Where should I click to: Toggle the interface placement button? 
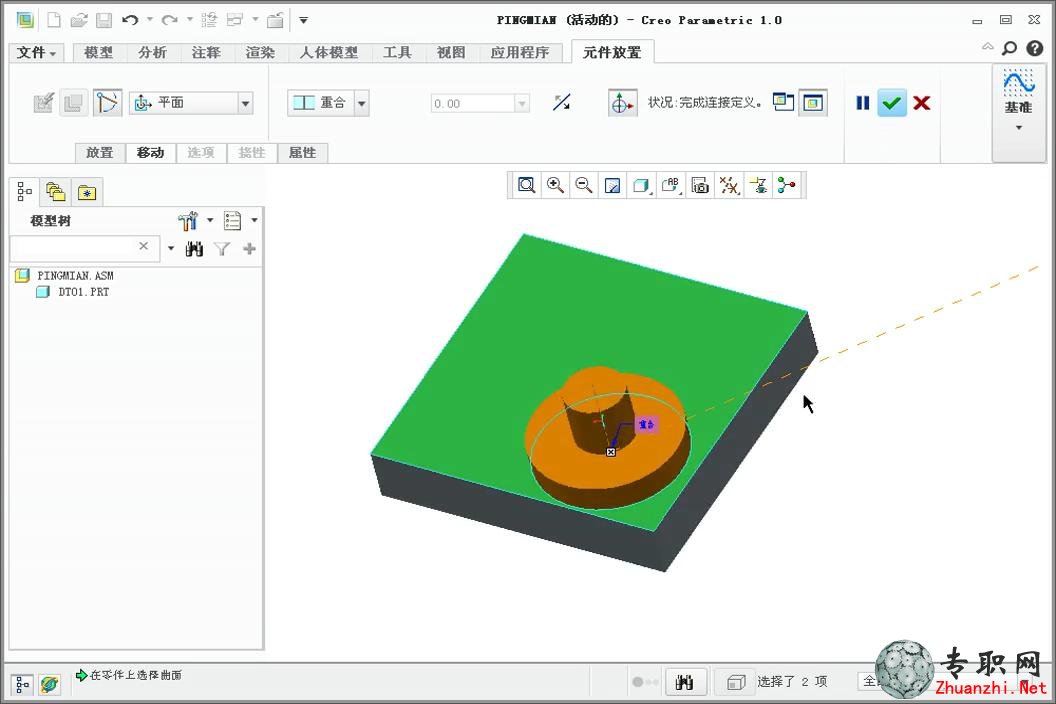coord(44,103)
